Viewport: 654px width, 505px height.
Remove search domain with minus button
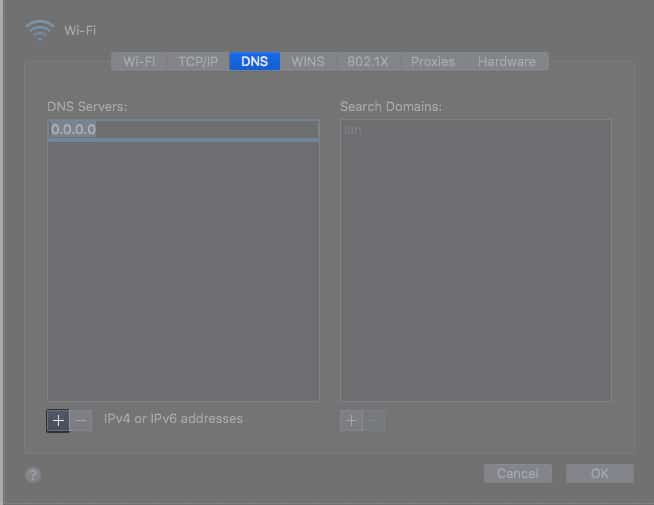(x=374, y=421)
